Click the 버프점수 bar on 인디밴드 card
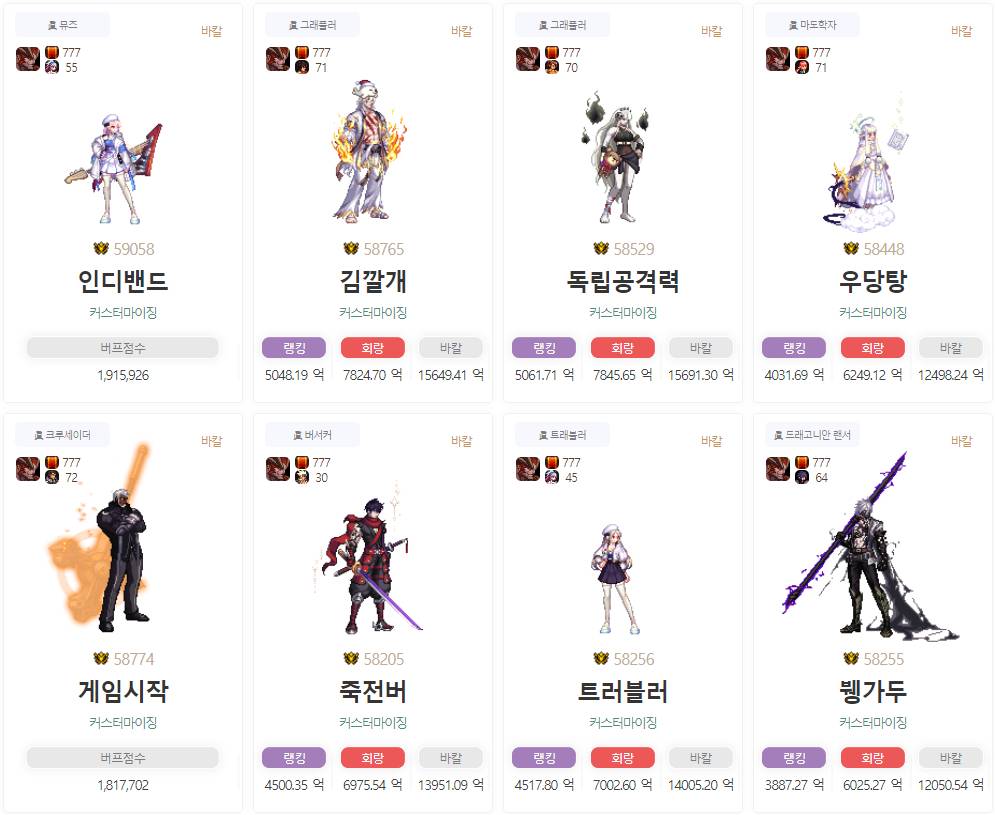995x815 pixels. pyautogui.click(x=122, y=348)
